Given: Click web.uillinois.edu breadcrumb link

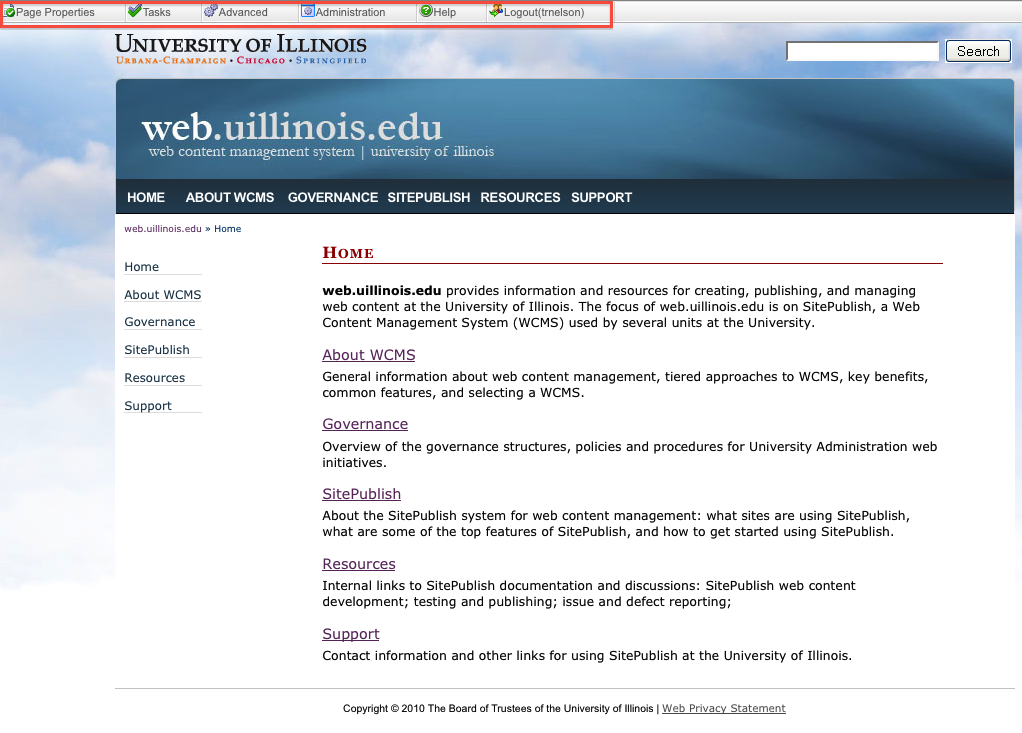Looking at the screenshot, I should 163,229.
